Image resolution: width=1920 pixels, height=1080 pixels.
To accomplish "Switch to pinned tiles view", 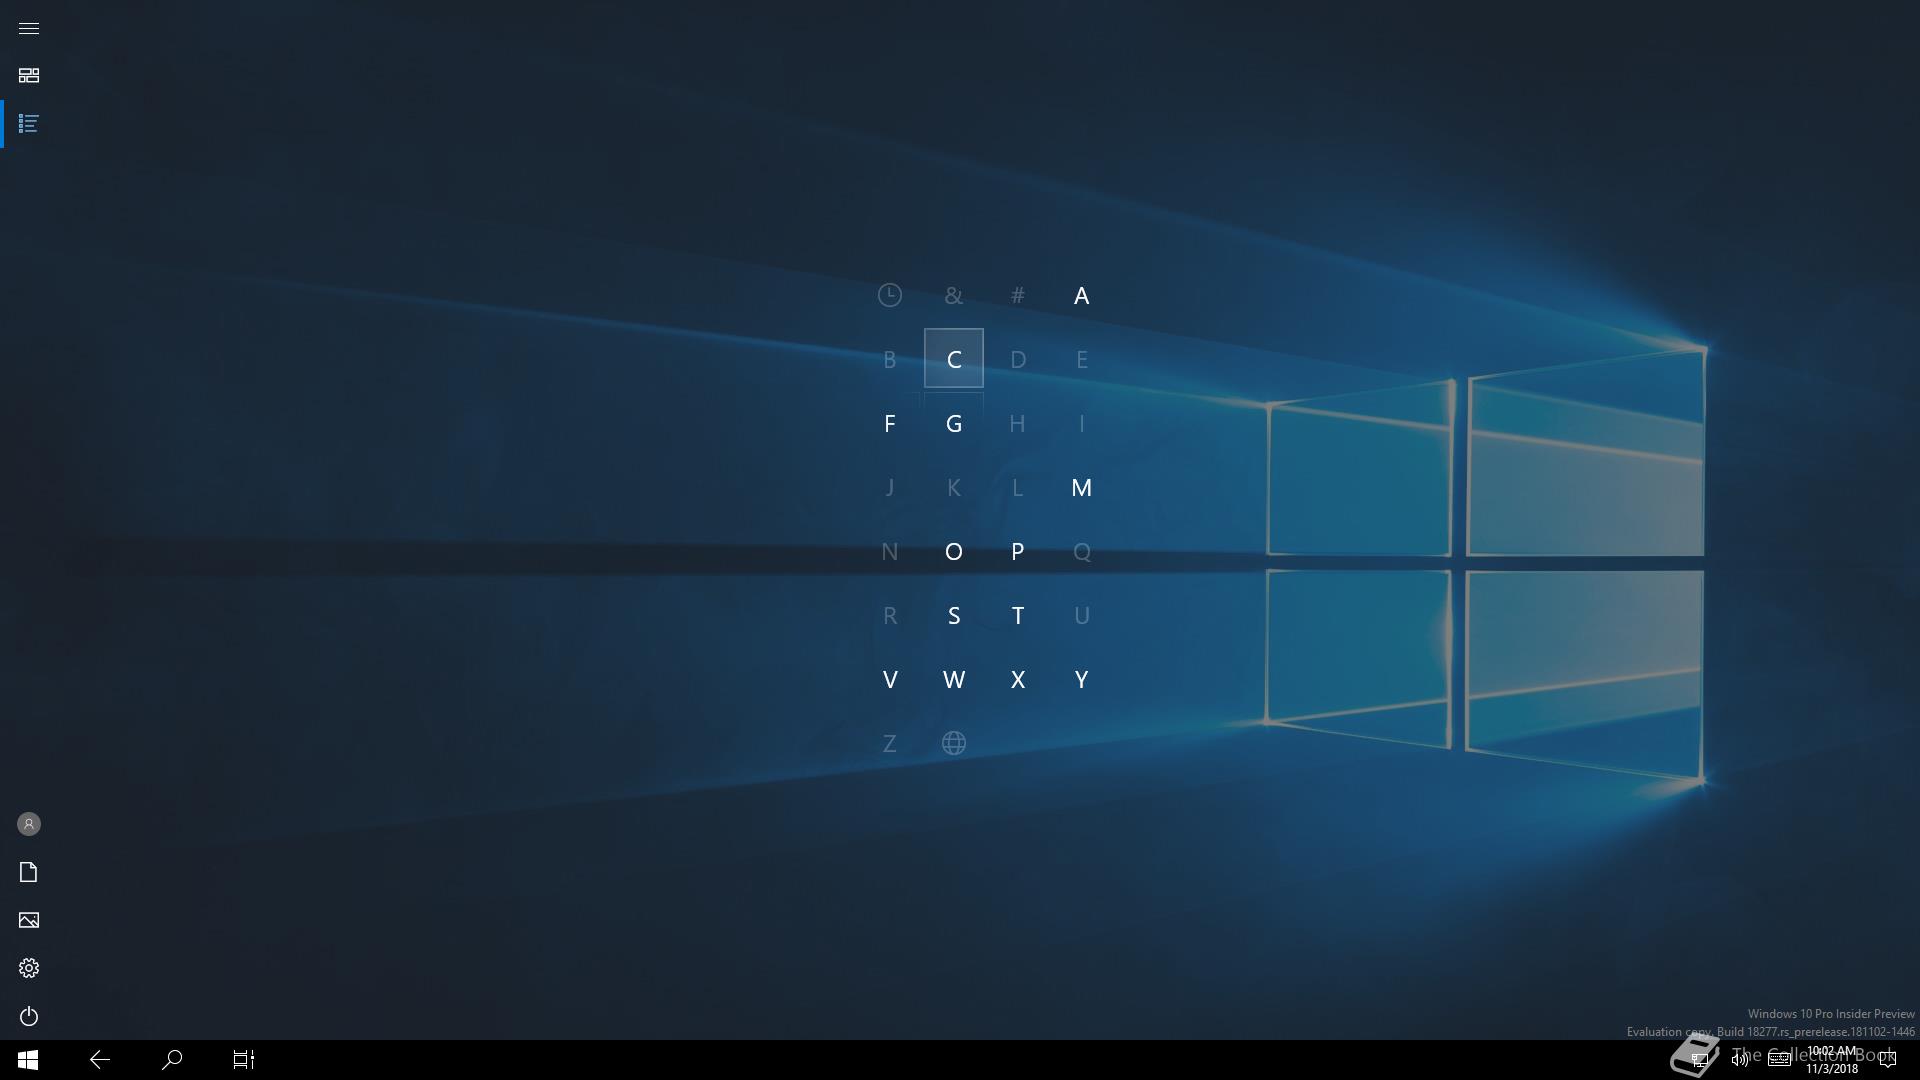I will coord(29,76).
